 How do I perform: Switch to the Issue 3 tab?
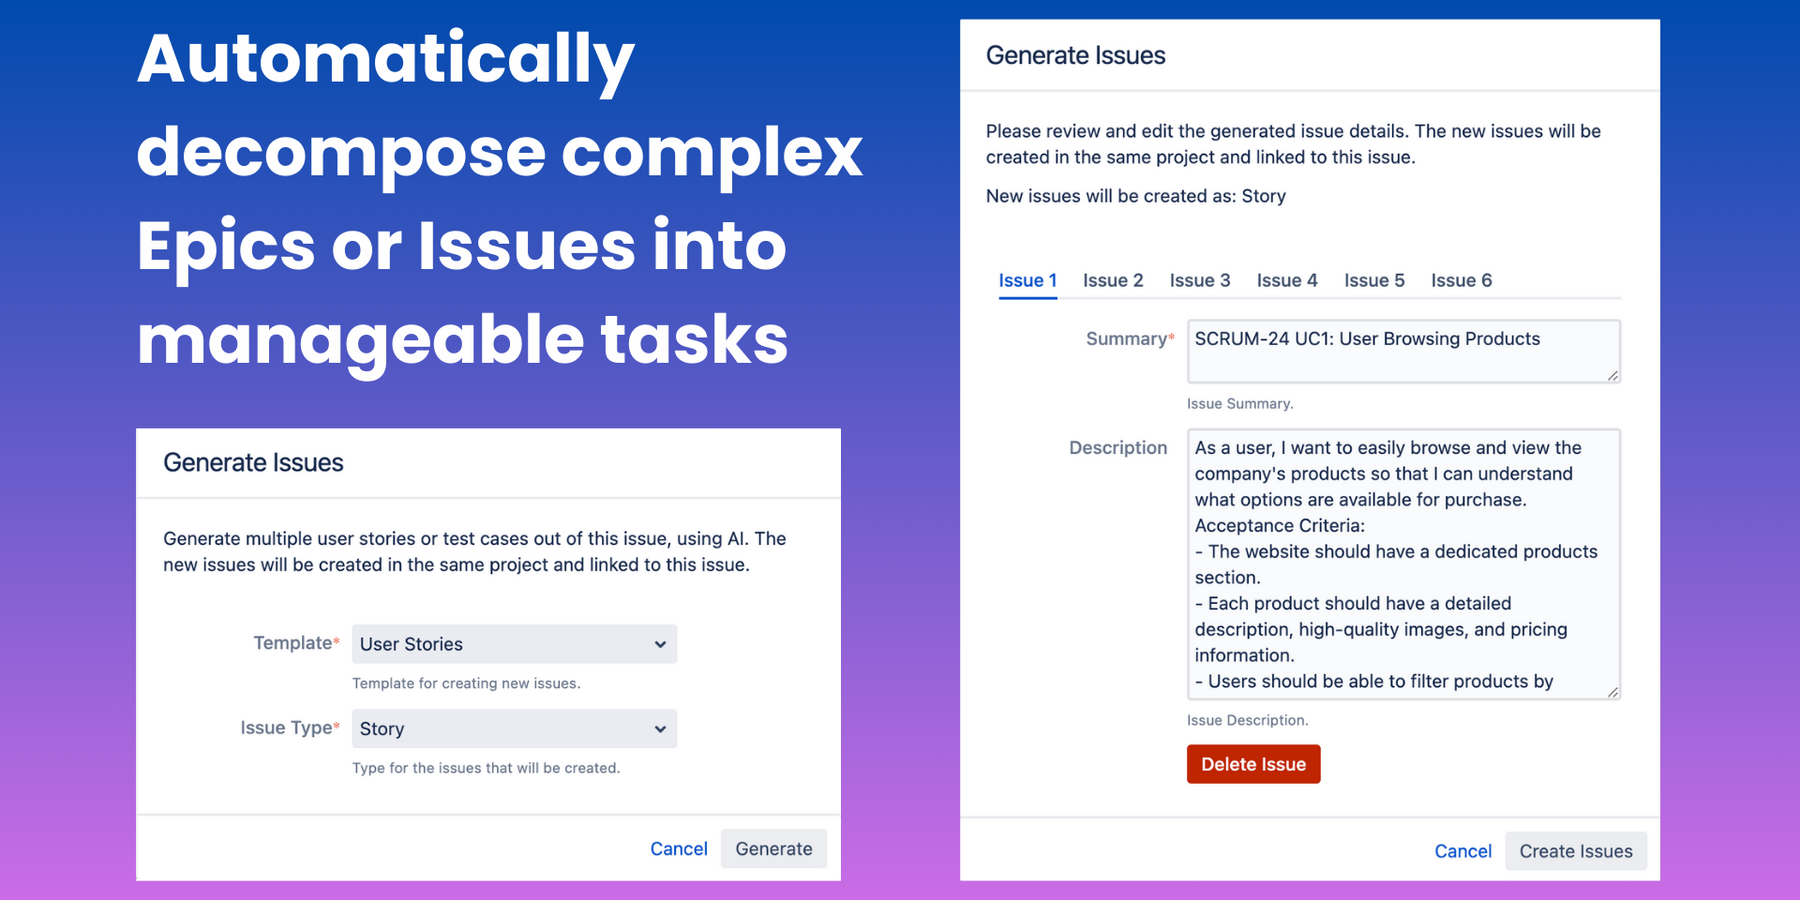1200,281
